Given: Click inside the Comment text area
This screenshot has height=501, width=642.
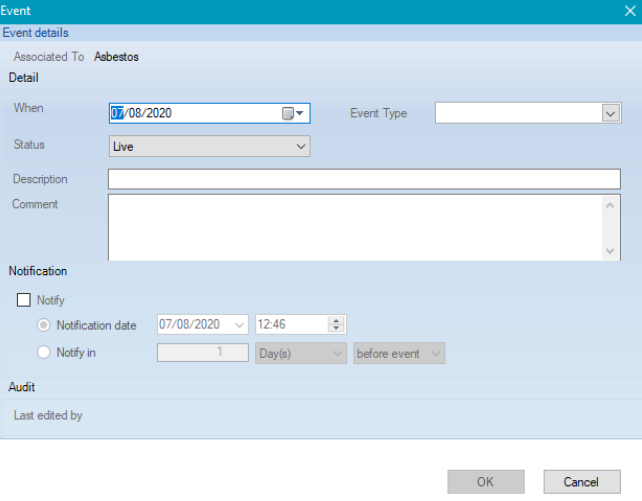Looking at the screenshot, I should pyautogui.click(x=355, y=227).
